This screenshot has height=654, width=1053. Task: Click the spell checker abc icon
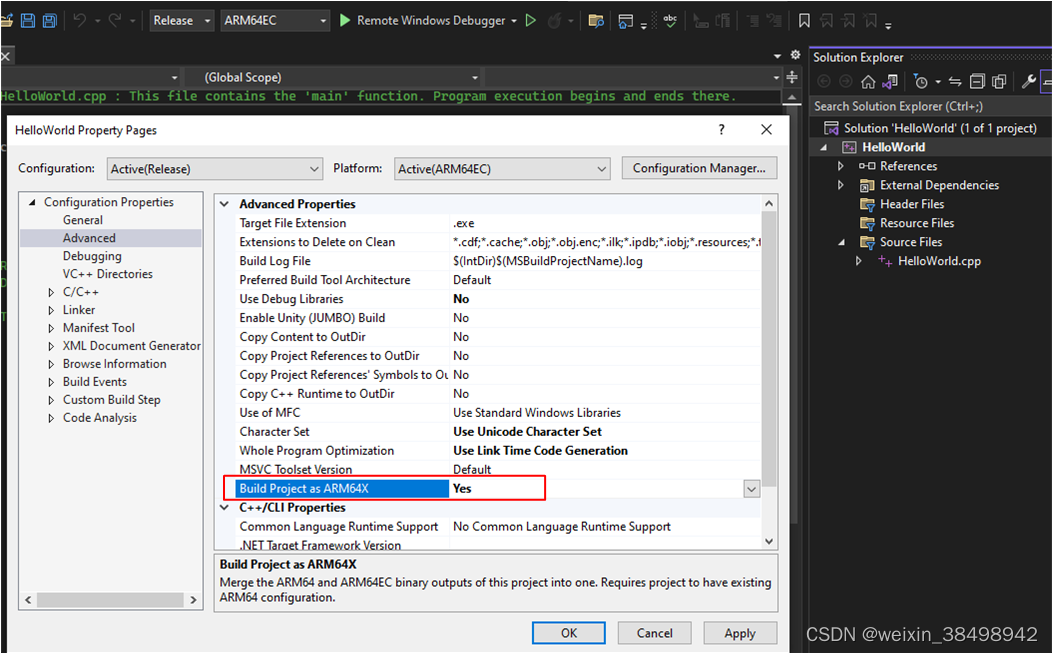(670, 20)
